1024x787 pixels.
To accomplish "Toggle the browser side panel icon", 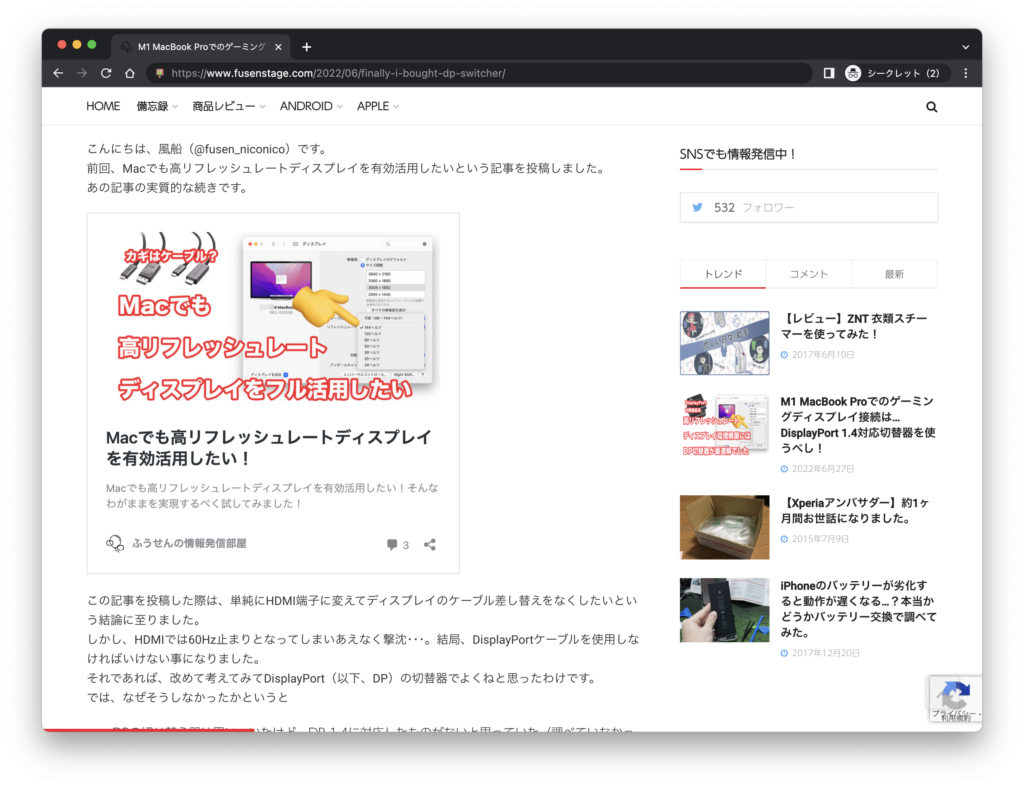I will point(829,73).
